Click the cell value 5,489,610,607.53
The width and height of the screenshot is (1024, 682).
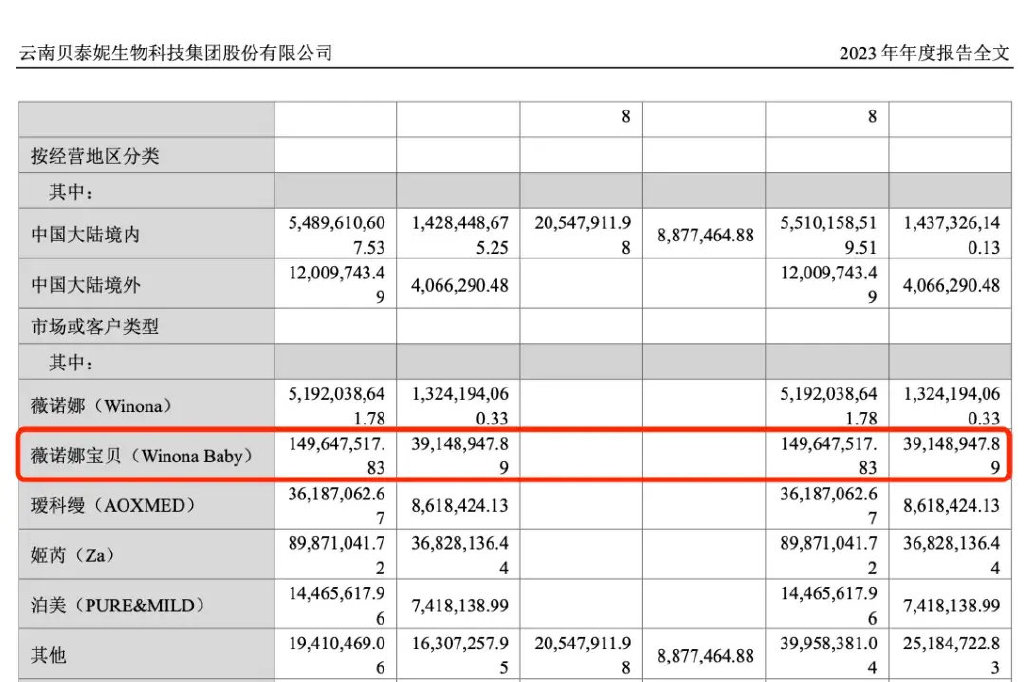tap(336, 235)
